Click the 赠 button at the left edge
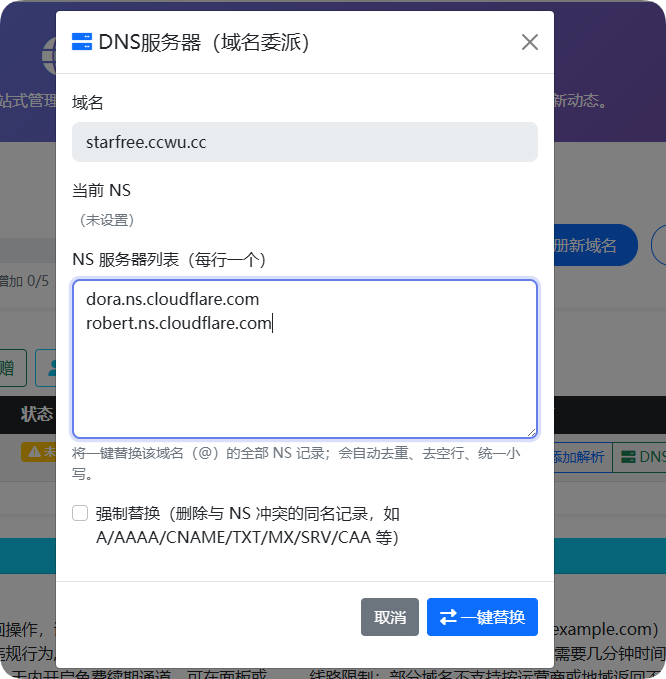Screen dimensions: 666x679 pos(13,368)
